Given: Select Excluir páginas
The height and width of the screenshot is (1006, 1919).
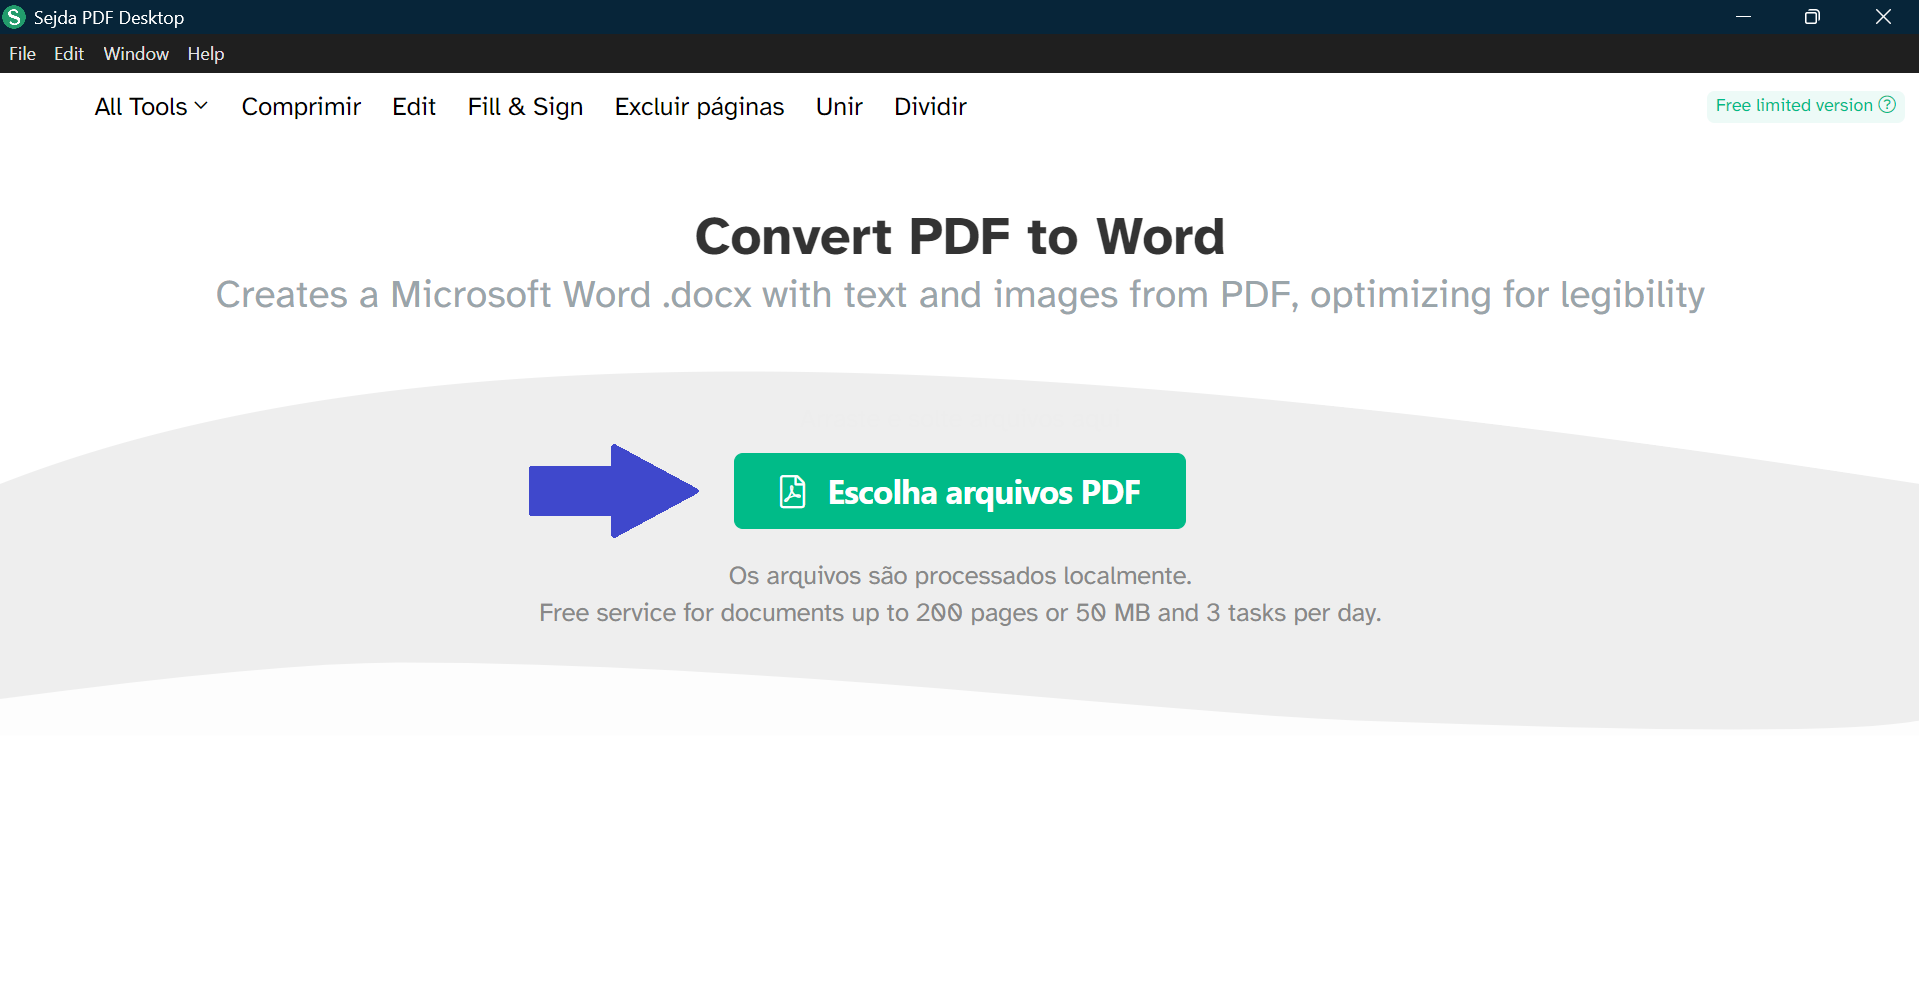Looking at the screenshot, I should pos(698,106).
